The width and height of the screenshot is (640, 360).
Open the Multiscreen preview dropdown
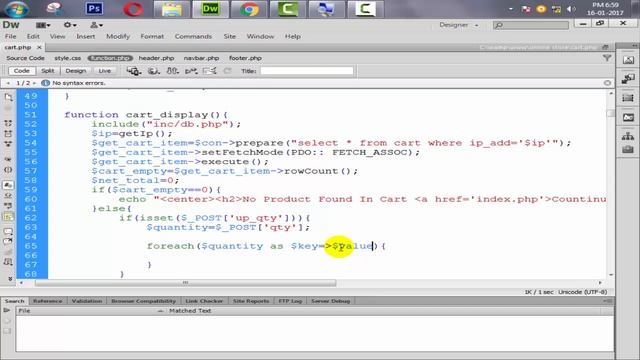point(133,71)
